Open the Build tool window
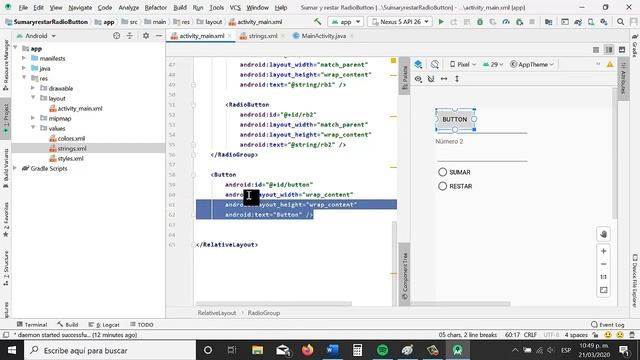This screenshot has height=360, width=640. (x=68, y=324)
